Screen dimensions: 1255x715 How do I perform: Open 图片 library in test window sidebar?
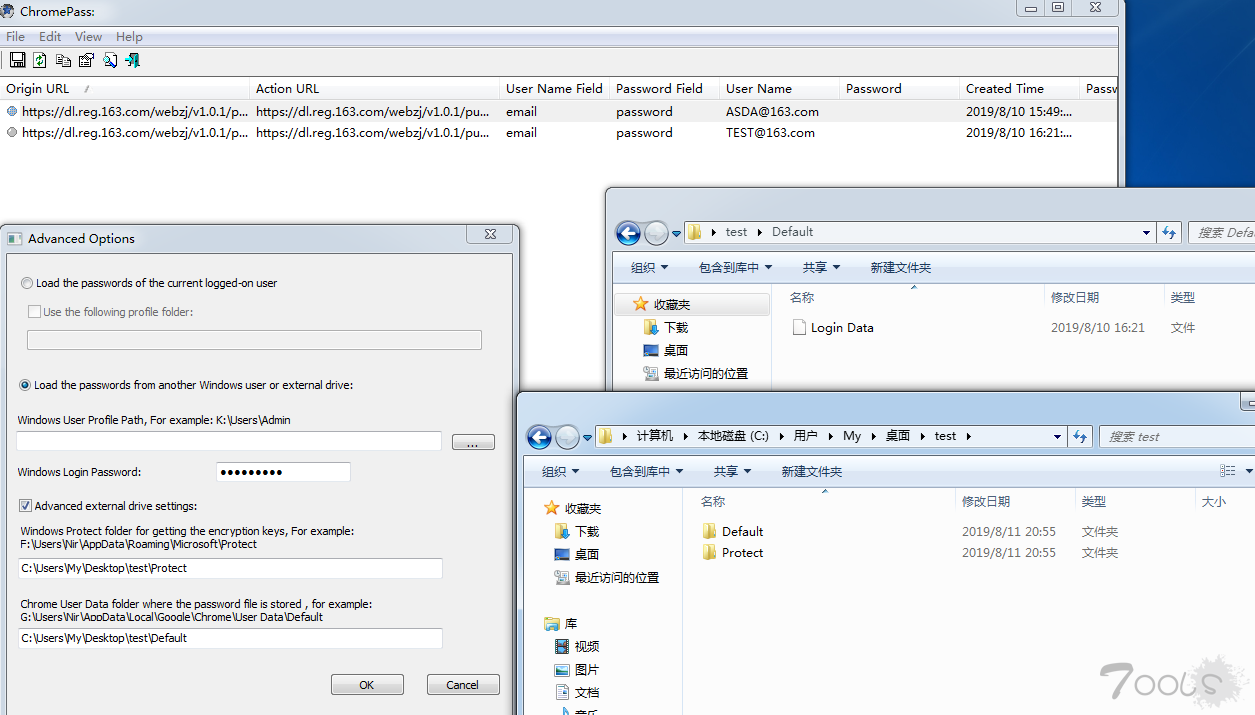click(587, 670)
